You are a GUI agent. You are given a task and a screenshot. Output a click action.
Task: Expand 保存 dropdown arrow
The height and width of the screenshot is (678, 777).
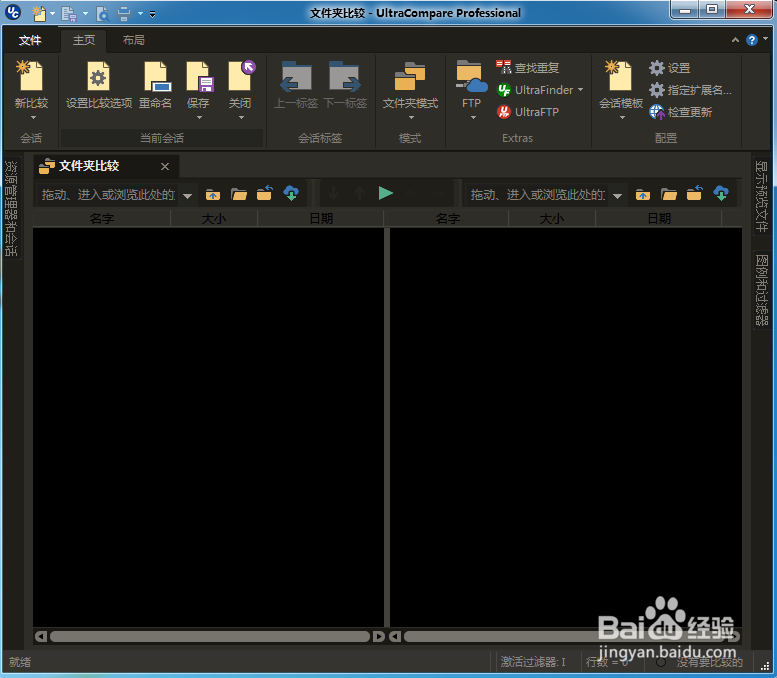pos(199,117)
